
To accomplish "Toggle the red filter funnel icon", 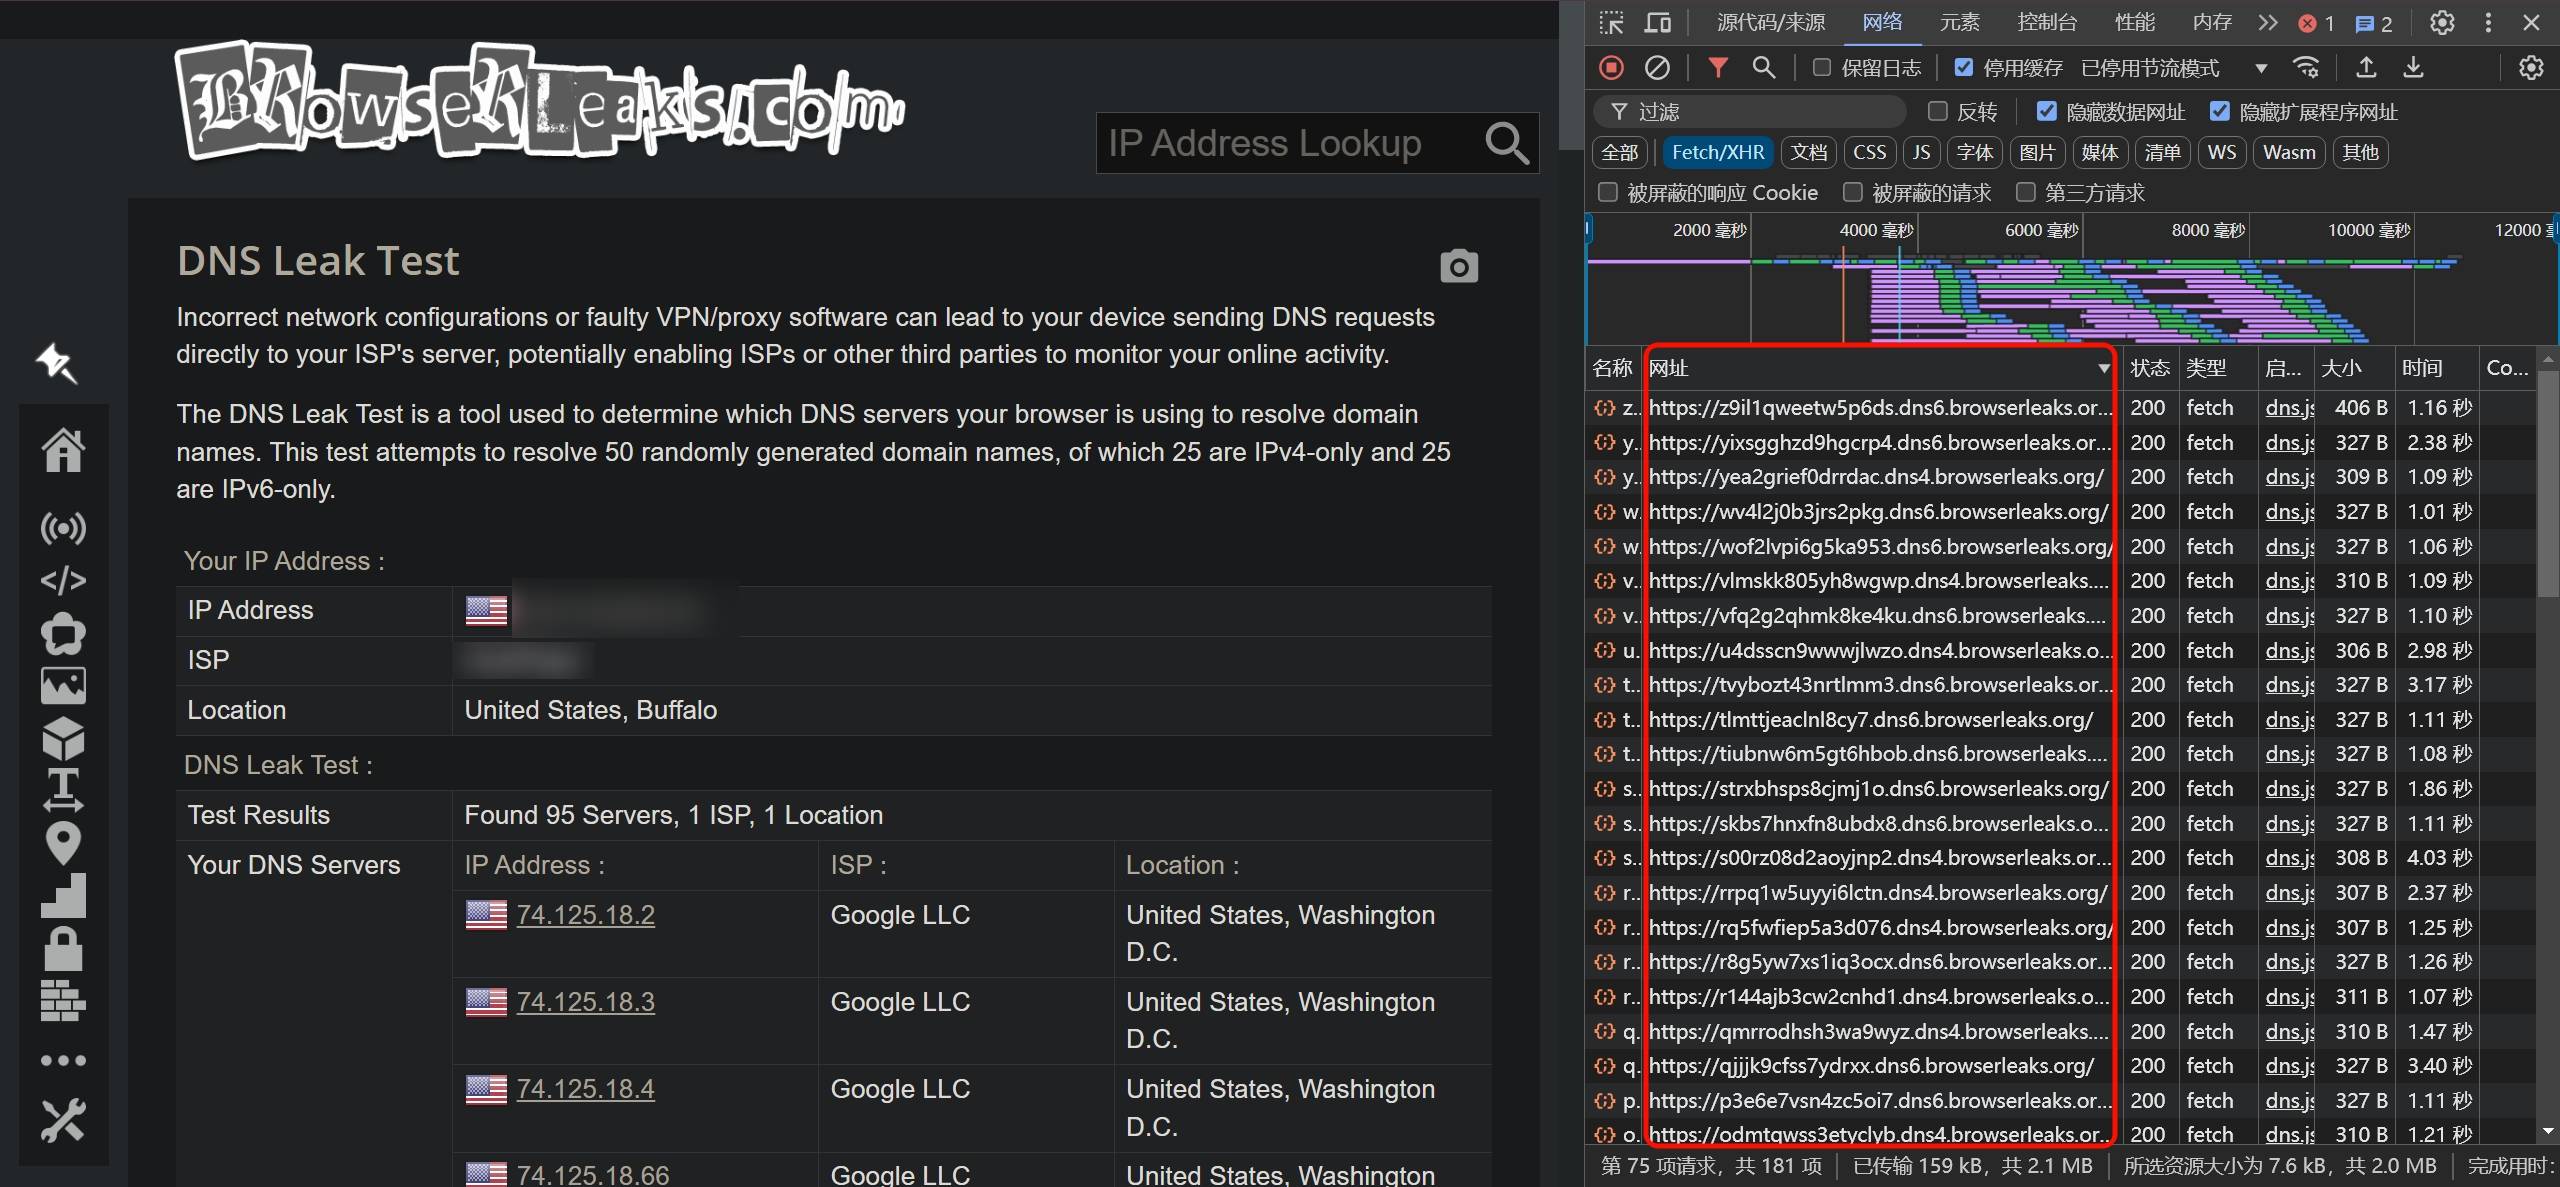I will [x=1718, y=67].
